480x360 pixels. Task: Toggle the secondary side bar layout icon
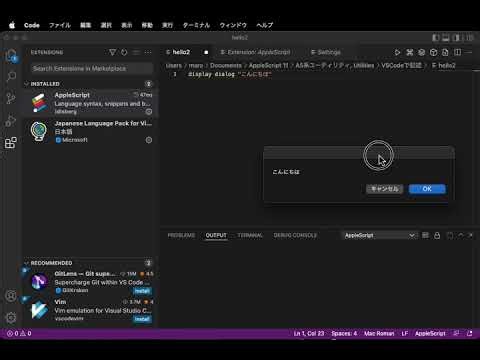(457, 38)
